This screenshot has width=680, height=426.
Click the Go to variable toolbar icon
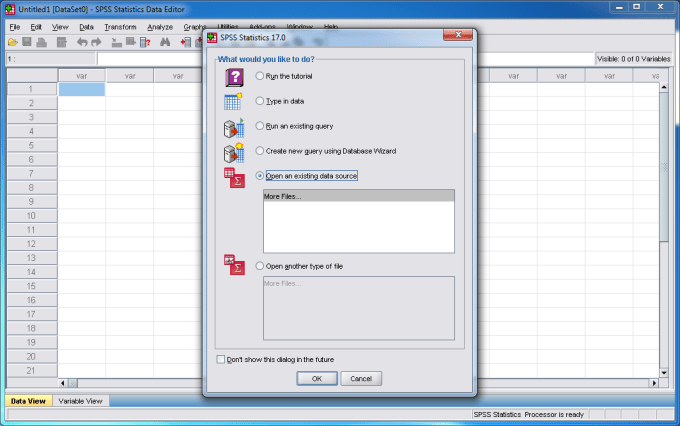(x=131, y=42)
